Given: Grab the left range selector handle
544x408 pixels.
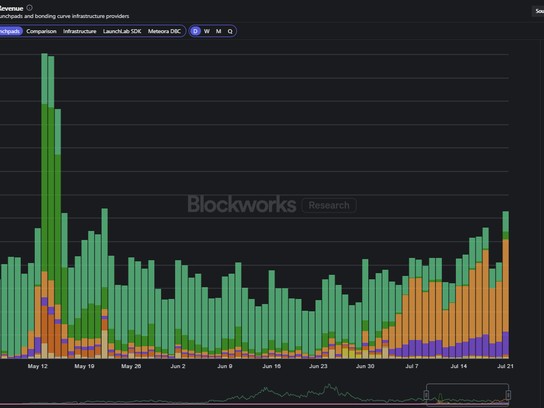Looking at the screenshot, I should pyautogui.click(x=426, y=394).
